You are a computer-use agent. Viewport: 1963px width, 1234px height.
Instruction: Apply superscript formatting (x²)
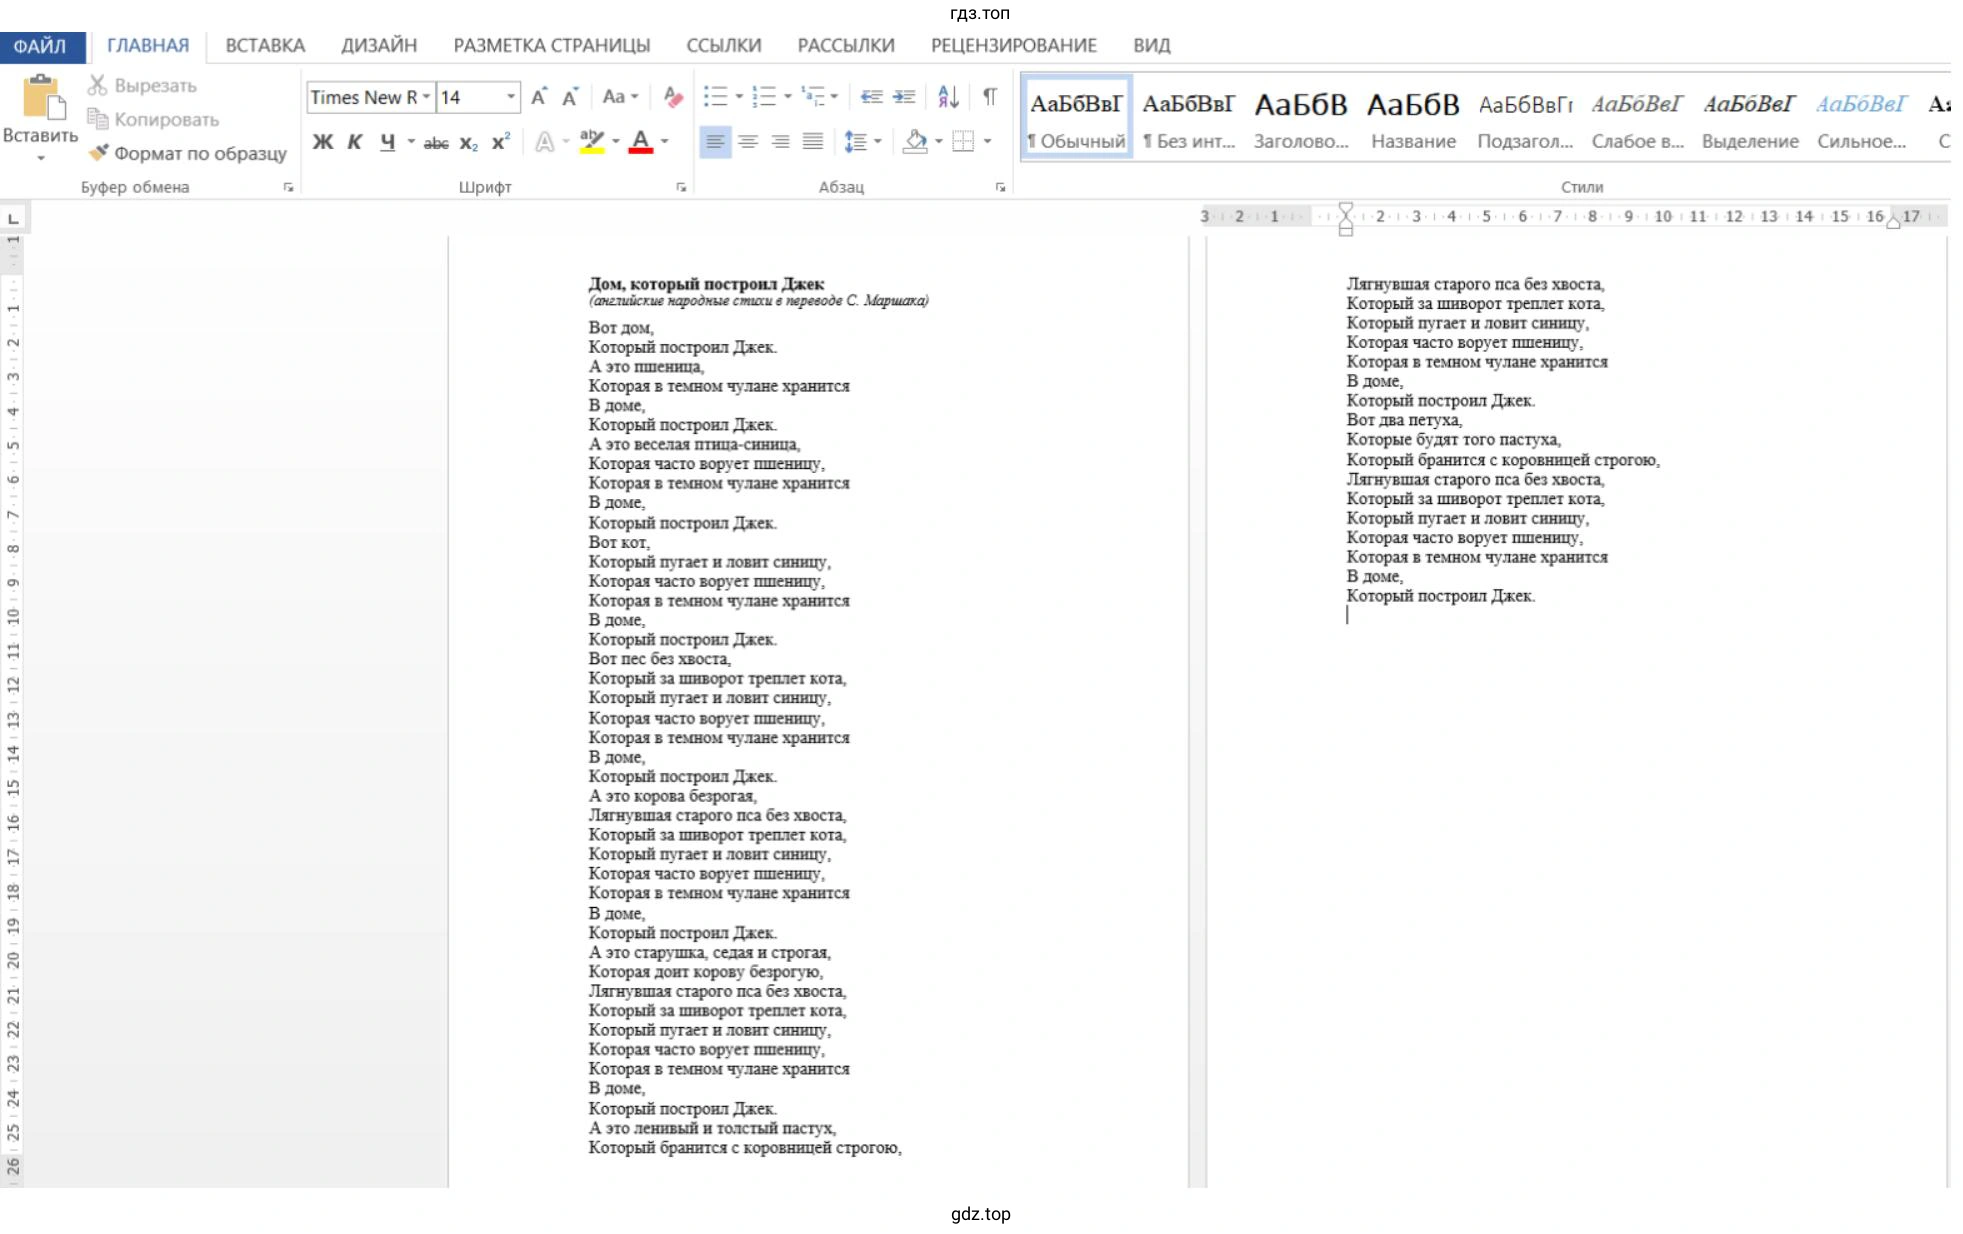(500, 142)
